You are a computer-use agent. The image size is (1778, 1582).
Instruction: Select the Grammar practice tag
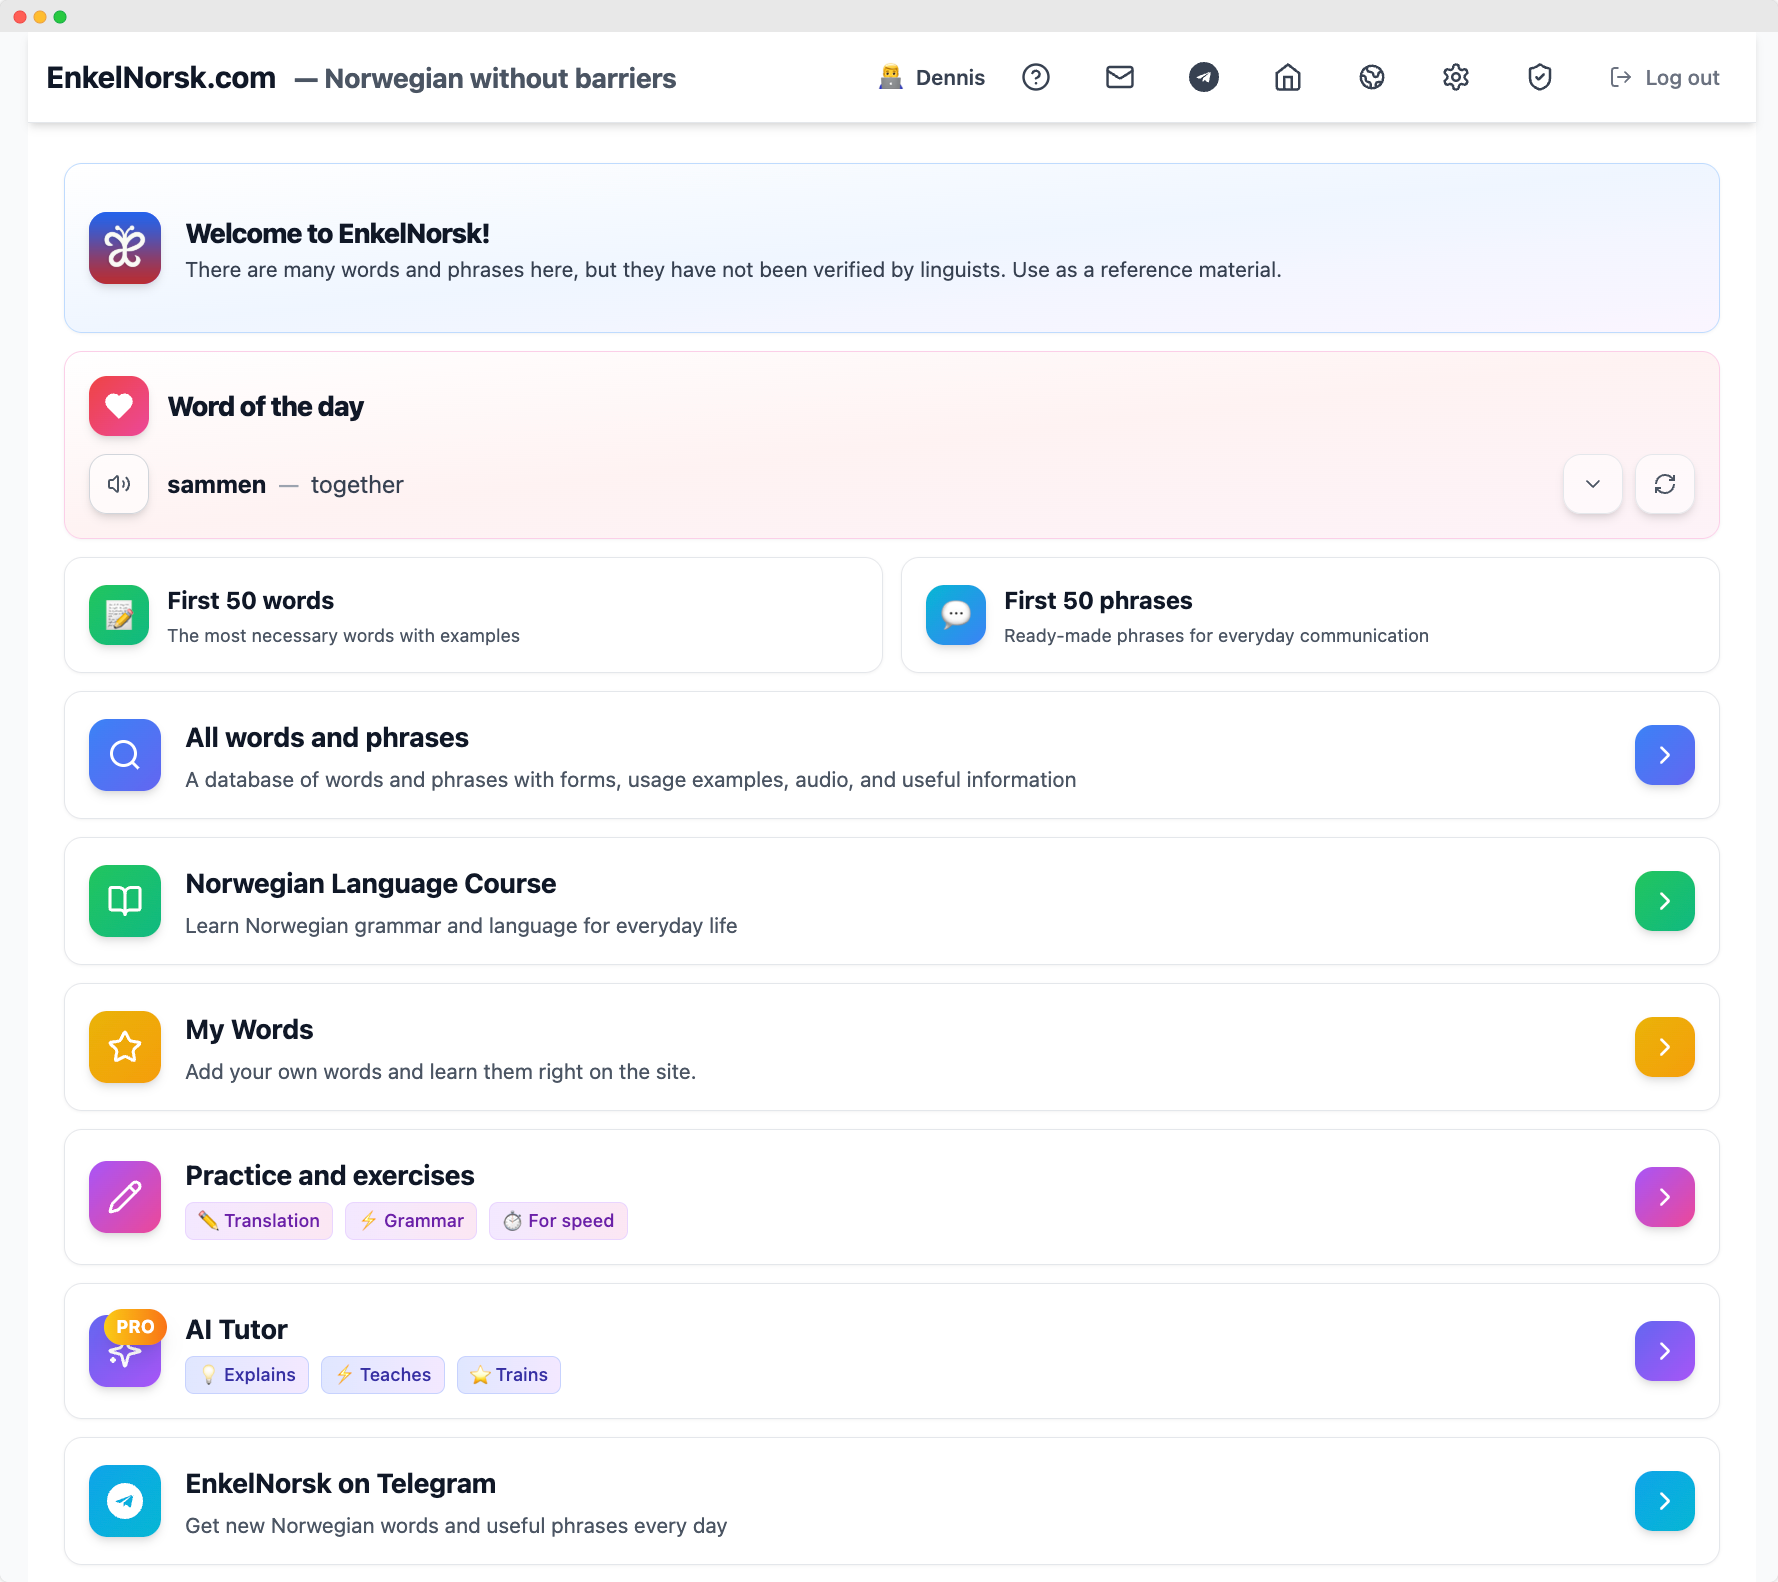click(x=411, y=1221)
